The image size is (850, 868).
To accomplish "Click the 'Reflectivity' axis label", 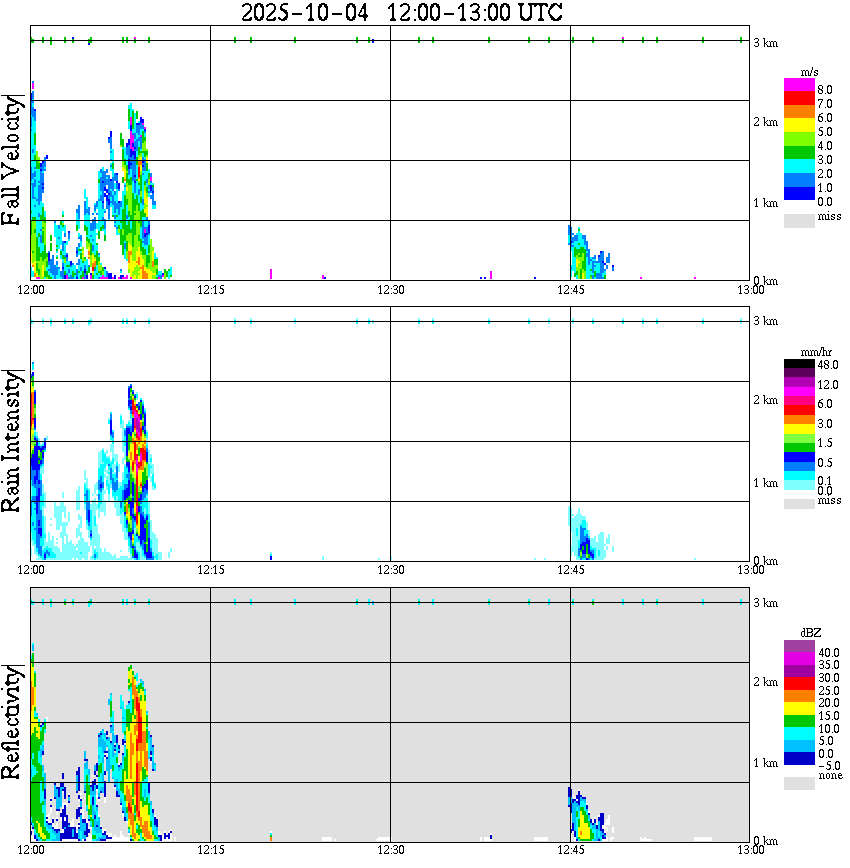I will (x=12, y=722).
